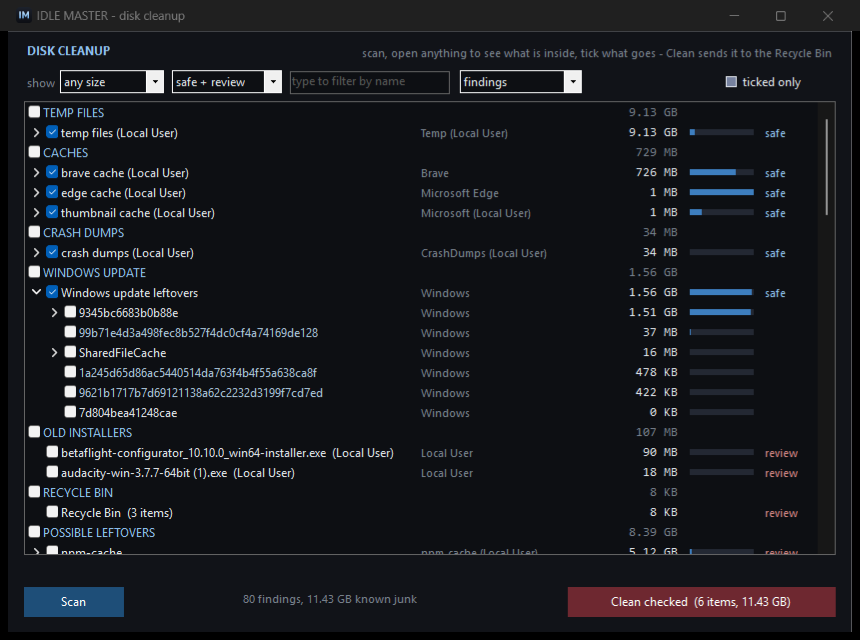Image resolution: width=860 pixels, height=640 pixels.
Task: Minimize the IDLE MASTER window
Action: point(734,16)
